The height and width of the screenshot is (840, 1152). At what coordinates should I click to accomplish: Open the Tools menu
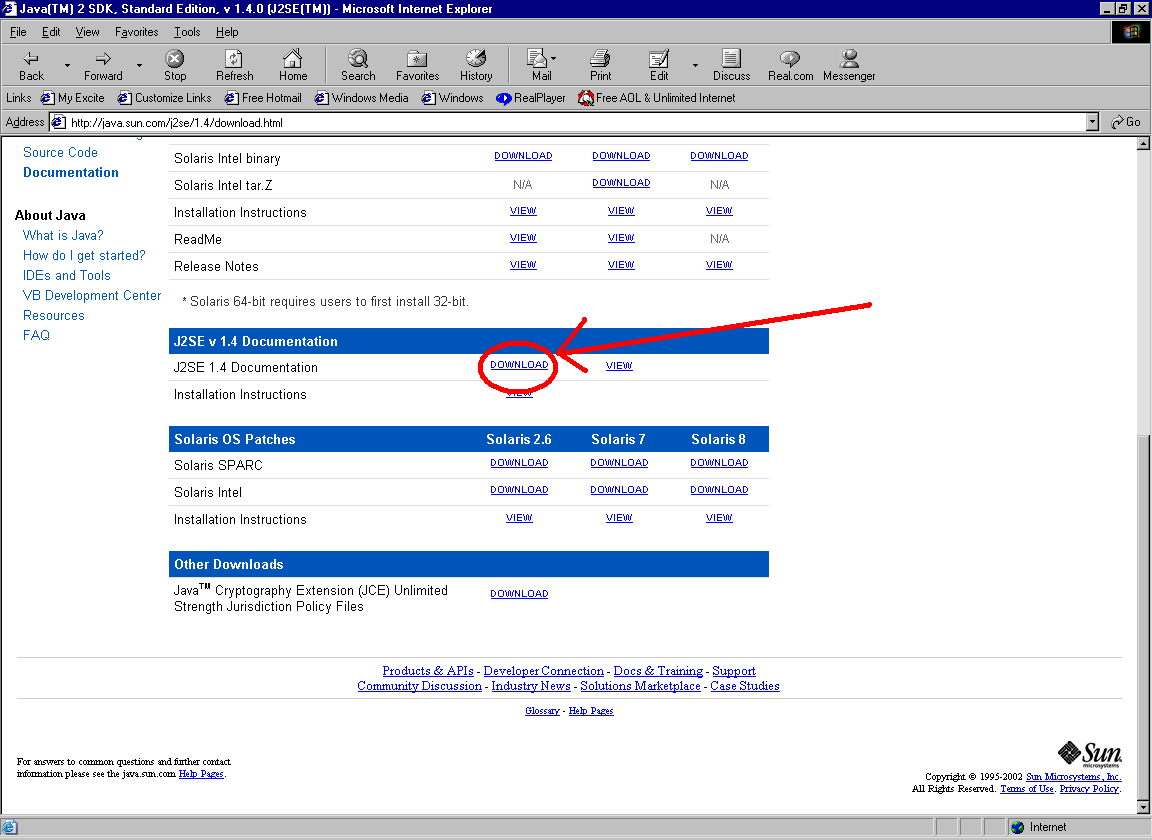pyautogui.click(x=187, y=32)
